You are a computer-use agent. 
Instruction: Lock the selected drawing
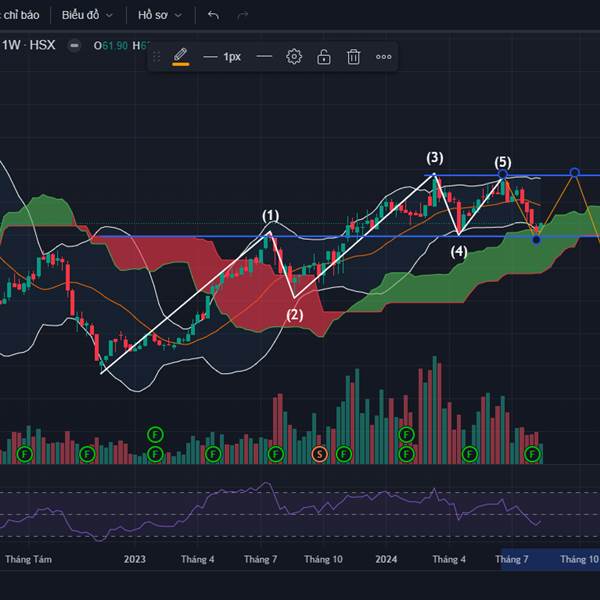coord(324,57)
